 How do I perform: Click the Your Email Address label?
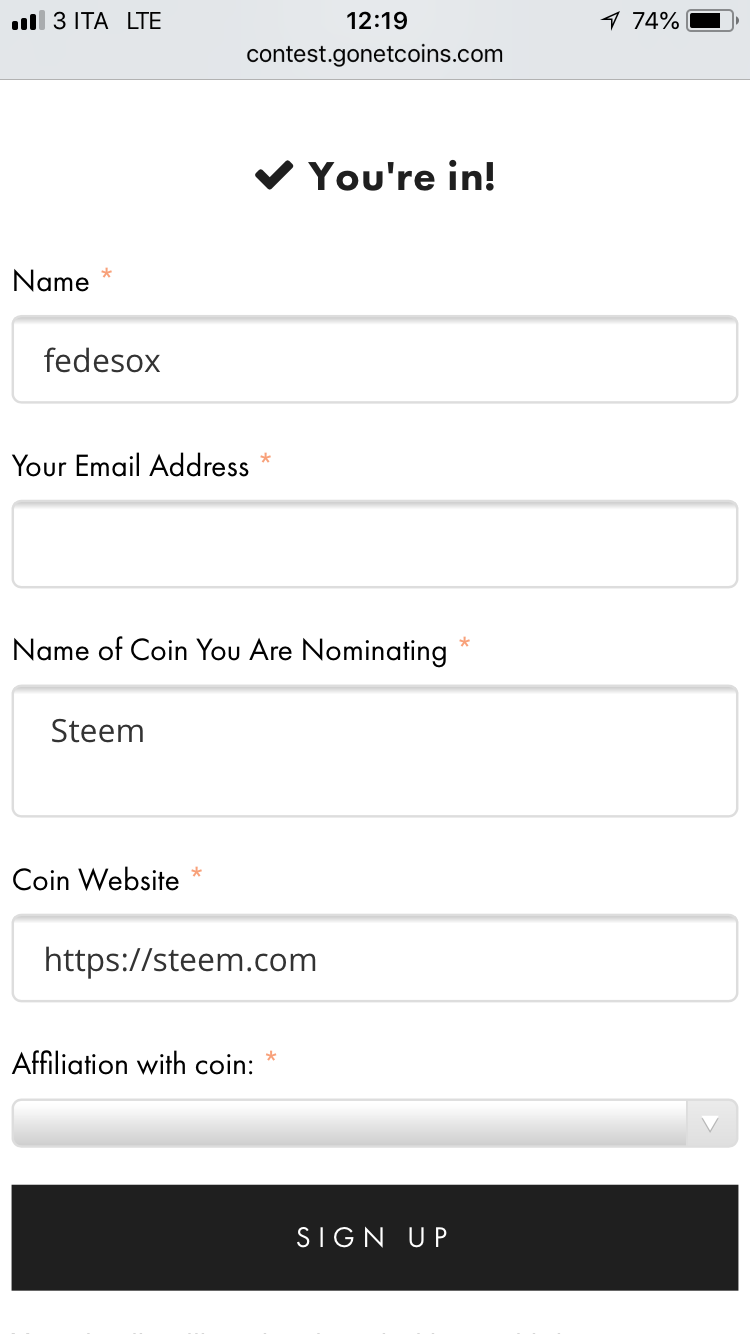click(x=130, y=466)
